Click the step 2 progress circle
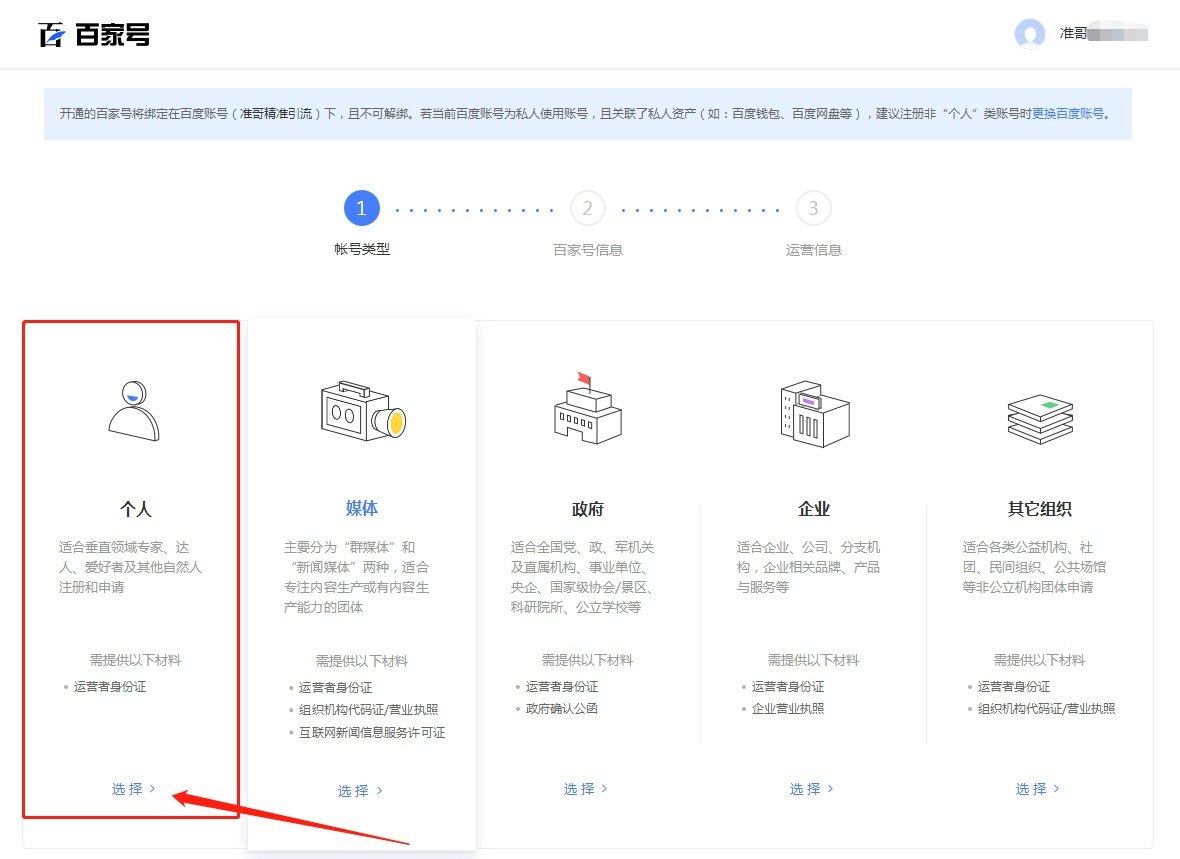Image resolution: width=1180 pixels, height=859 pixels. (587, 208)
